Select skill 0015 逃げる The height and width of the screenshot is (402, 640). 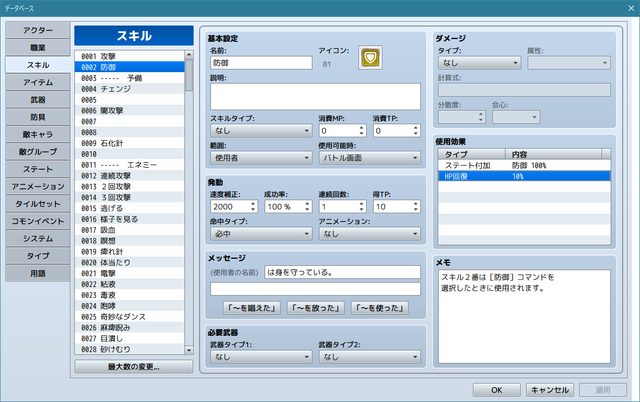point(130,208)
